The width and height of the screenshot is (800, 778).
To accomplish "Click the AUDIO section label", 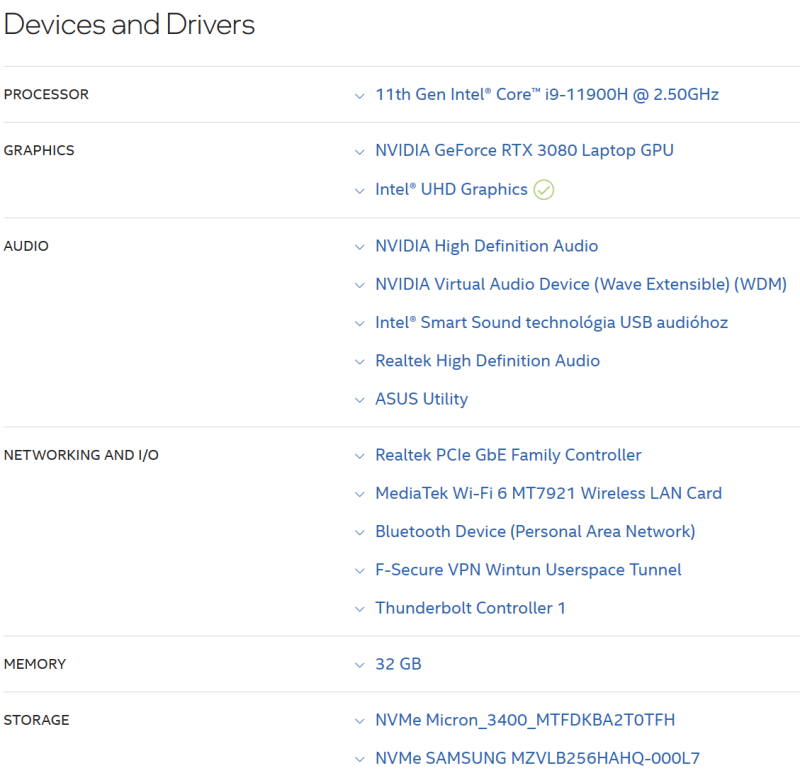I will coord(27,246).
